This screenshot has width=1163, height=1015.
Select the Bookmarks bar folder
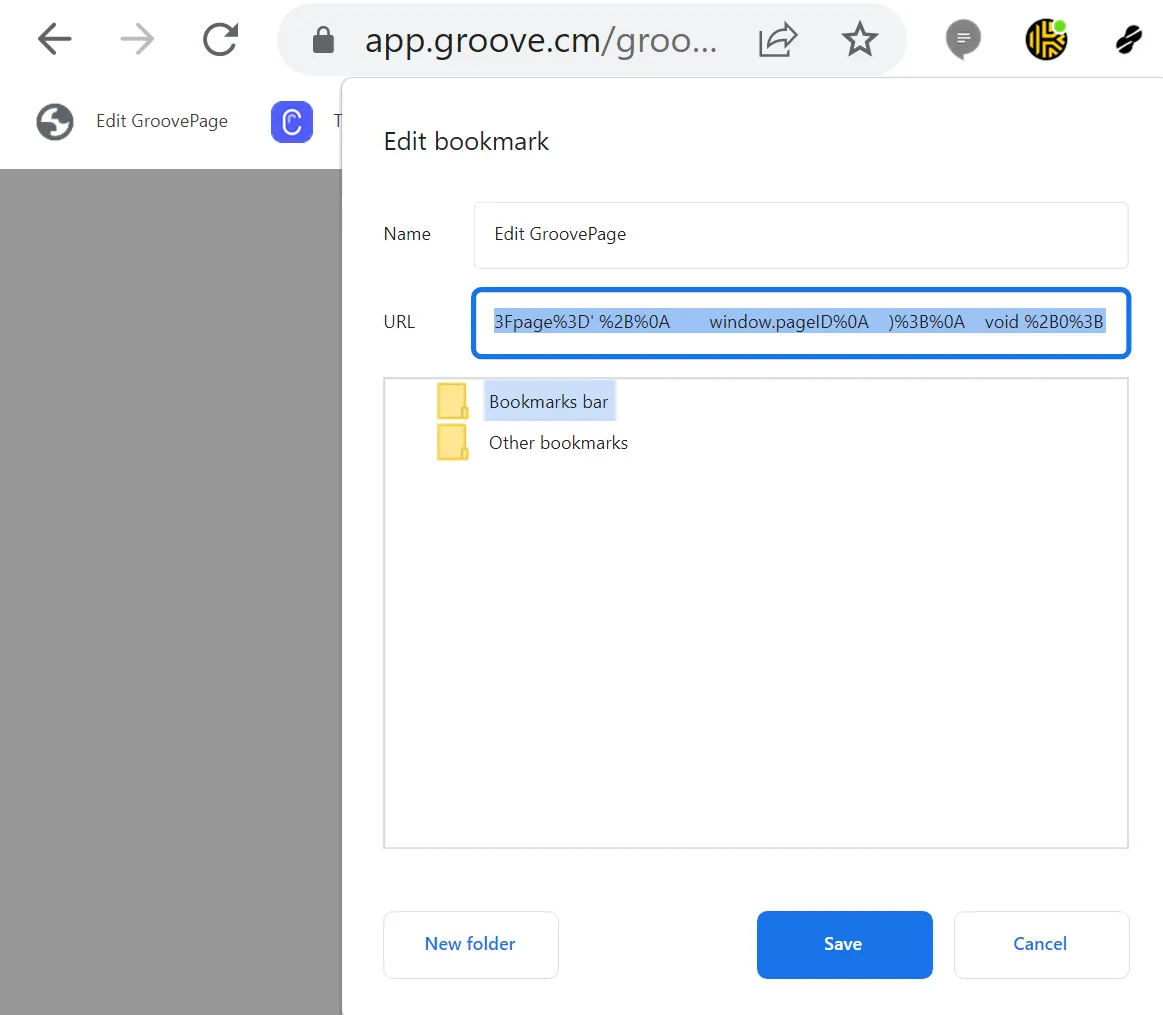click(549, 401)
